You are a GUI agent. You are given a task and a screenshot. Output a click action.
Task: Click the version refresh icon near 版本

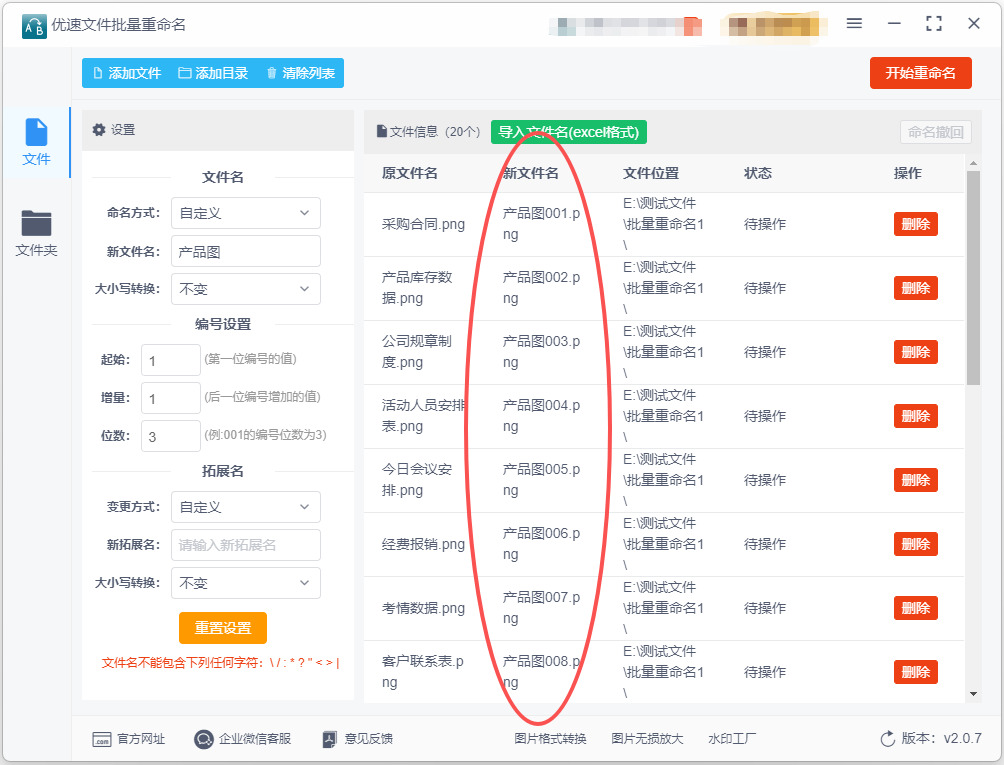coord(887,739)
